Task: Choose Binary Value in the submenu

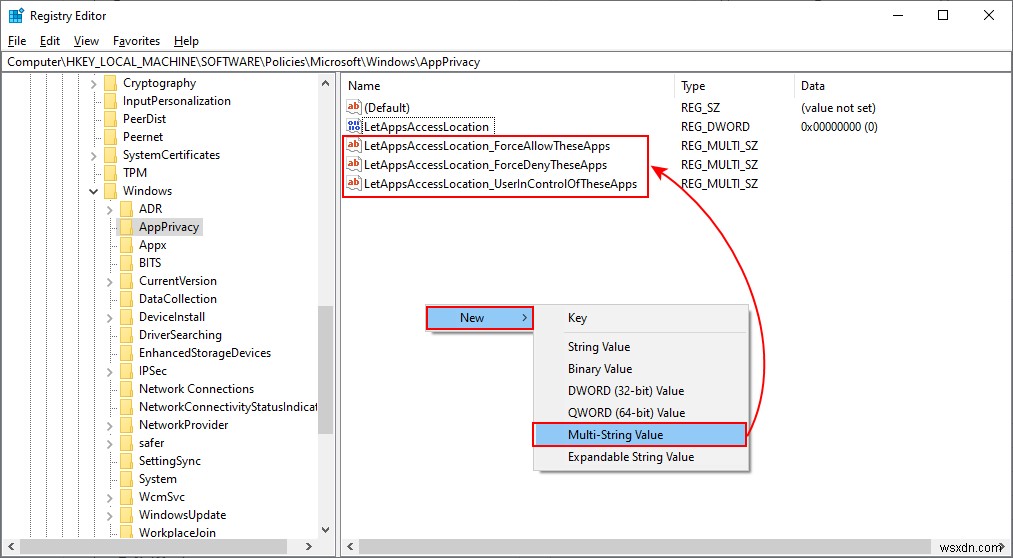Action: [x=600, y=369]
